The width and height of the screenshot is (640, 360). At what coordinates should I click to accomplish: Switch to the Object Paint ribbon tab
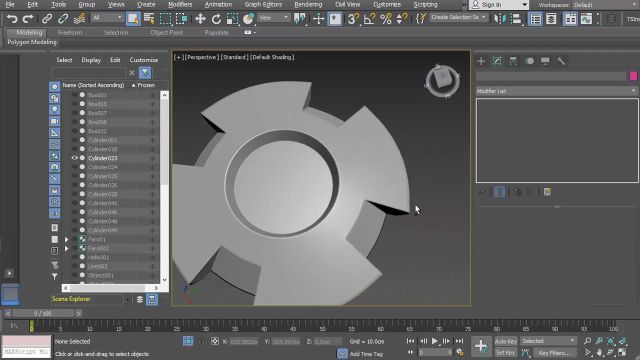click(x=167, y=32)
